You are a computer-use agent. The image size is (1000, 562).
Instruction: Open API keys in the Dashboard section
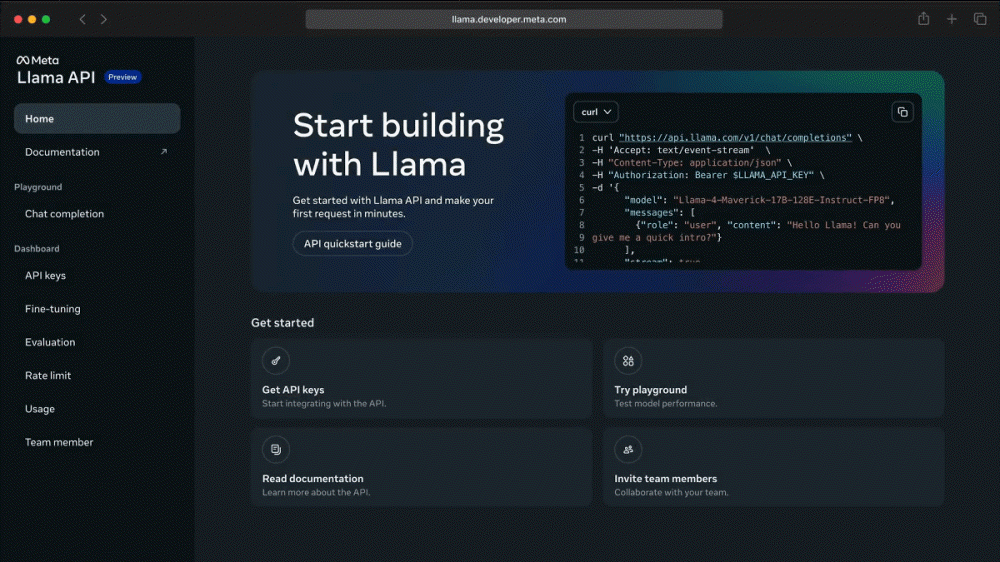(x=45, y=276)
